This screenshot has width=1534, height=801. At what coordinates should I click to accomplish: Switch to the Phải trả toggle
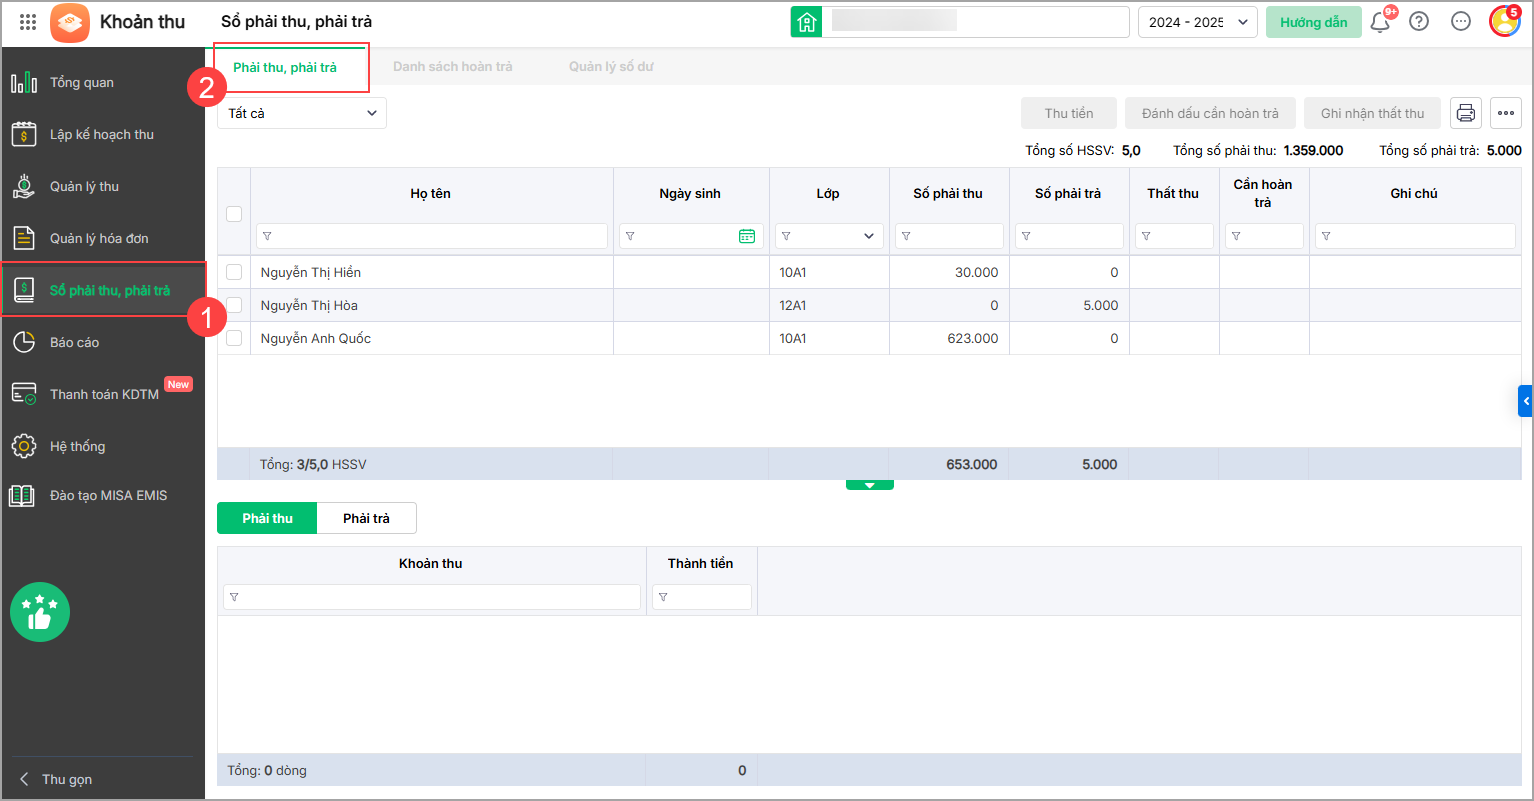coord(366,518)
